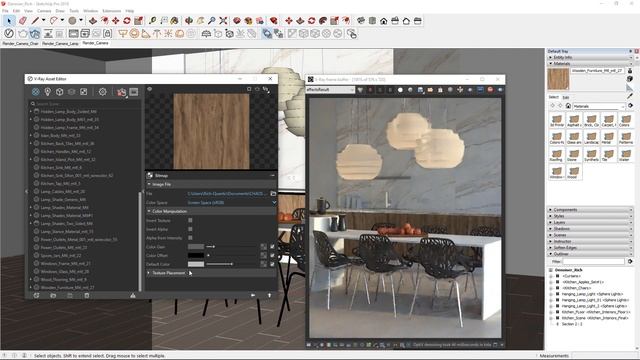This screenshot has height=360, width=640.
Task: Open the Camera menu
Action: click(44, 11)
